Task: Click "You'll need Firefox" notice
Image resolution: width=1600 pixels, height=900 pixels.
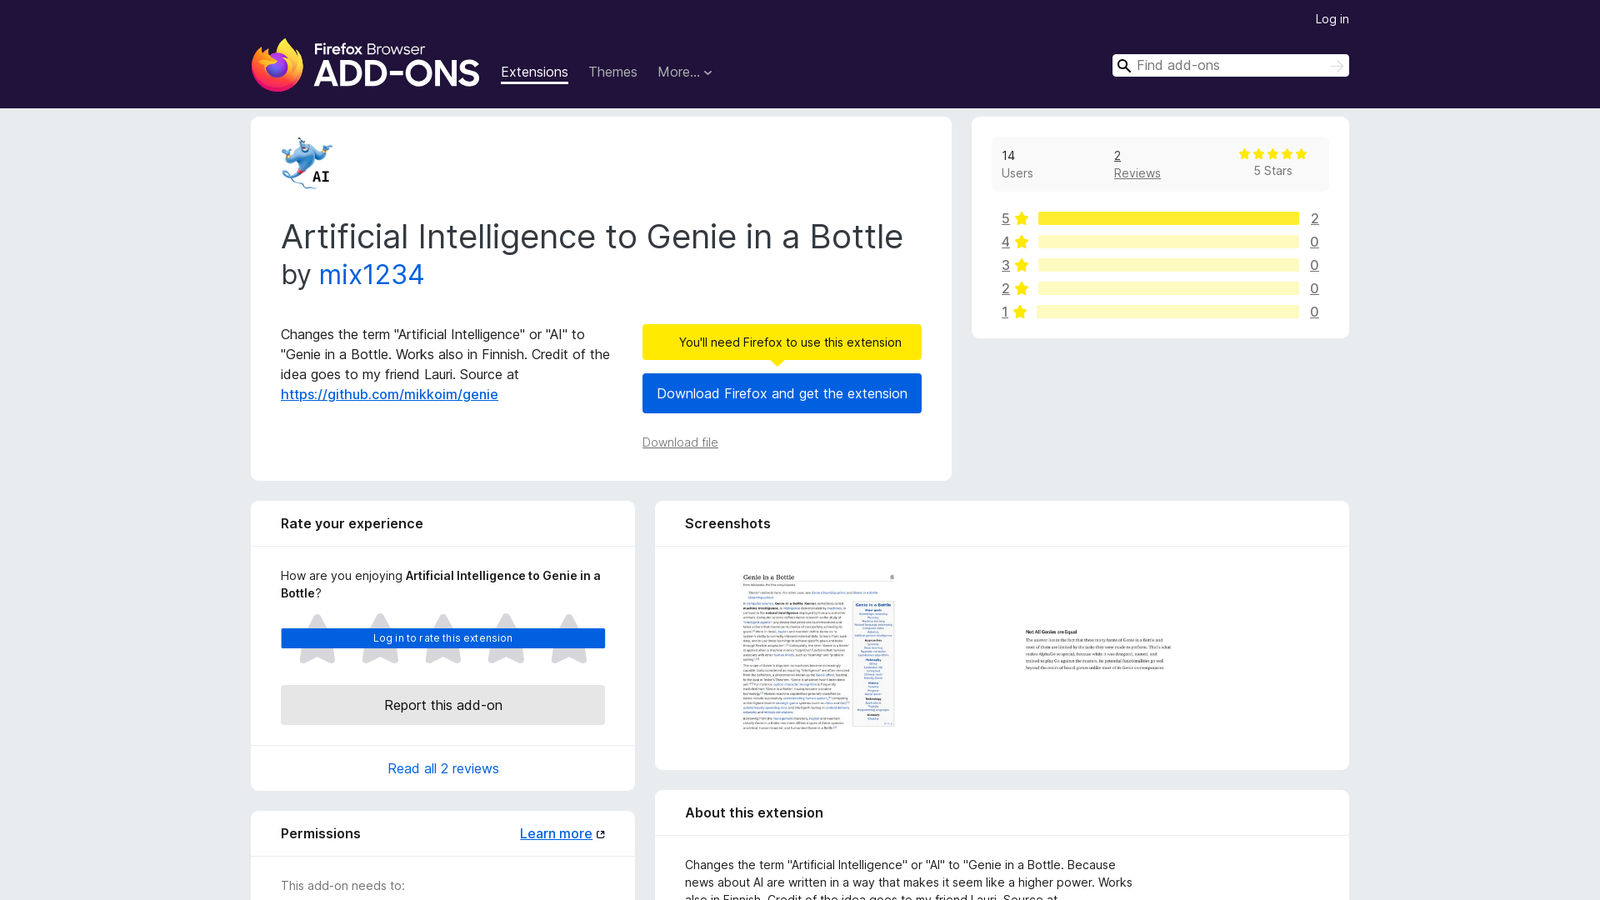Action: [x=782, y=342]
